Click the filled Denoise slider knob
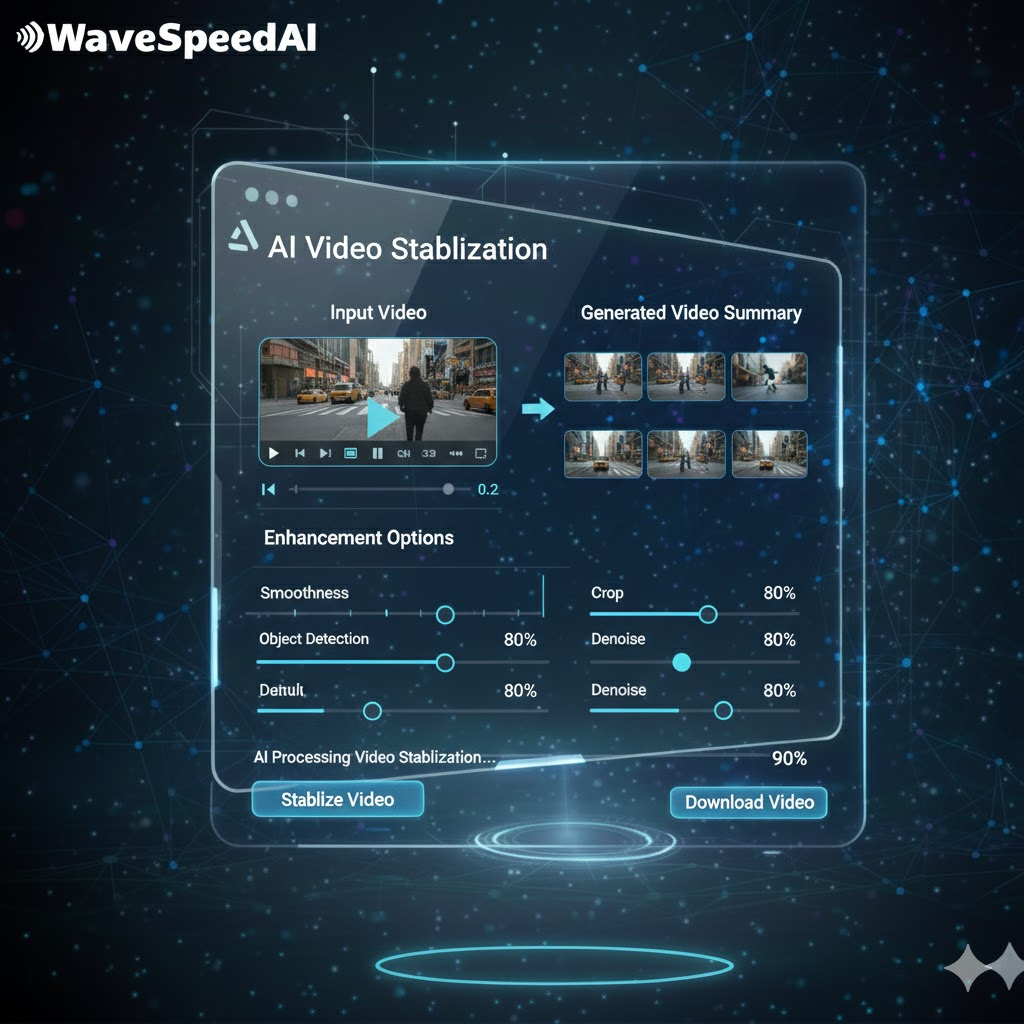Image resolution: width=1024 pixels, height=1024 pixels. tap(681, 662)
